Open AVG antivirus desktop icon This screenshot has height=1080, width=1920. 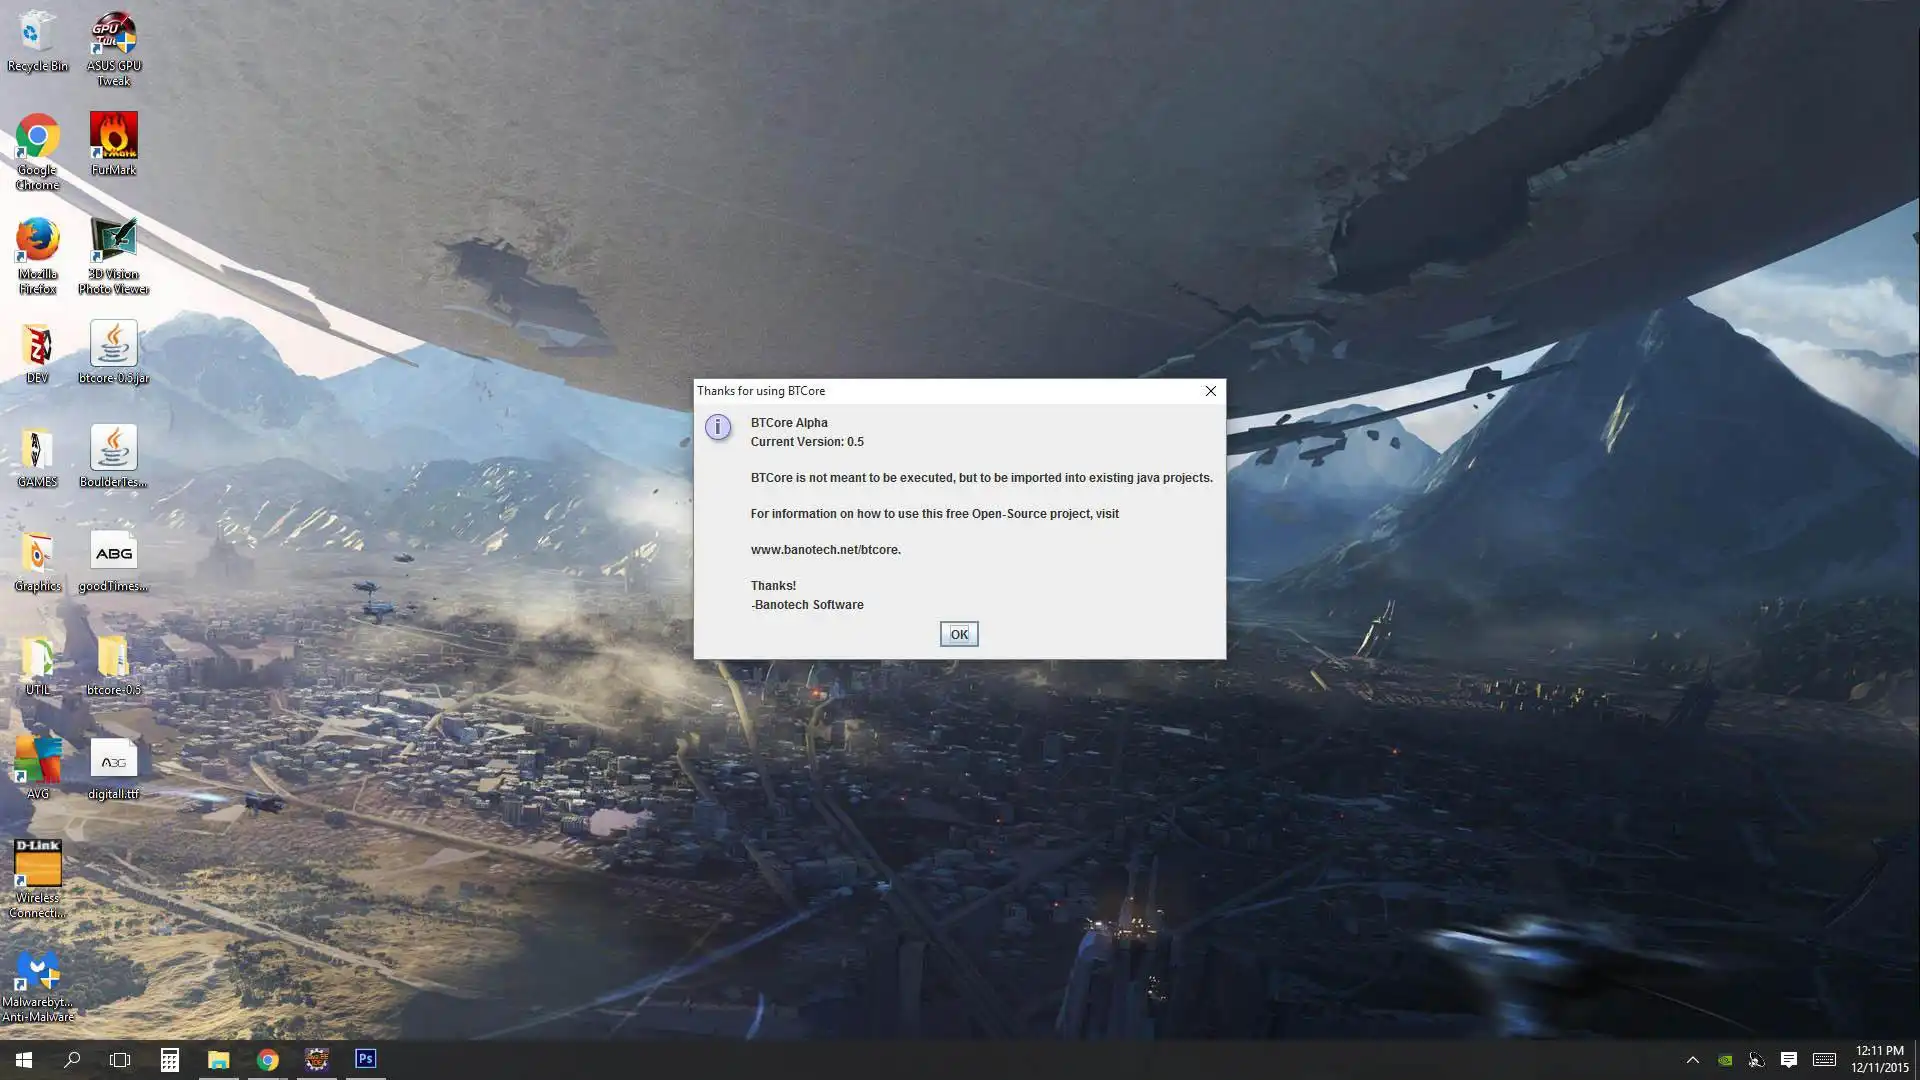(37, 762)
